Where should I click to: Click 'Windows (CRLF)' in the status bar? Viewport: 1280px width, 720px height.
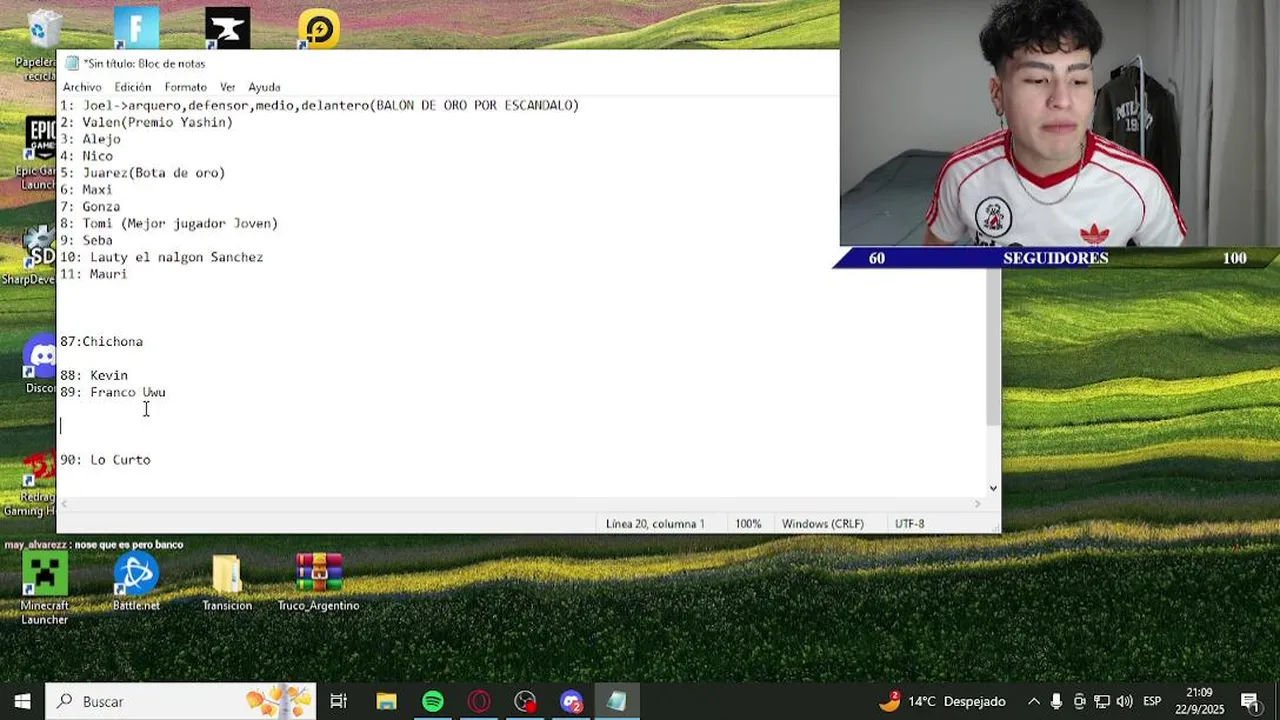[822, 524]
